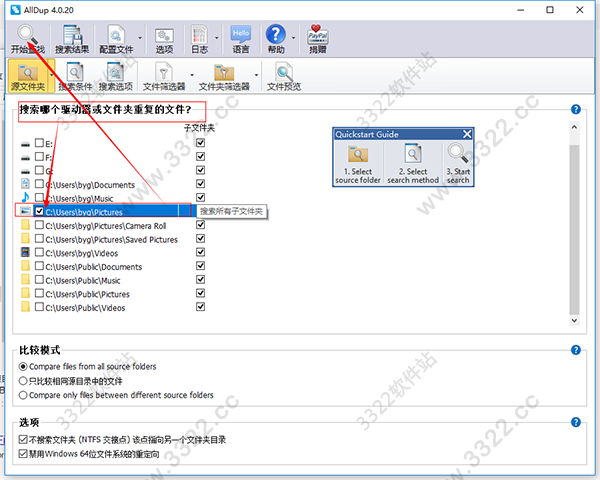Screen dimensions: 600x480
Task: Expand dropdown arrow next to 文件夹筛选器
Action: pos(256,75)
